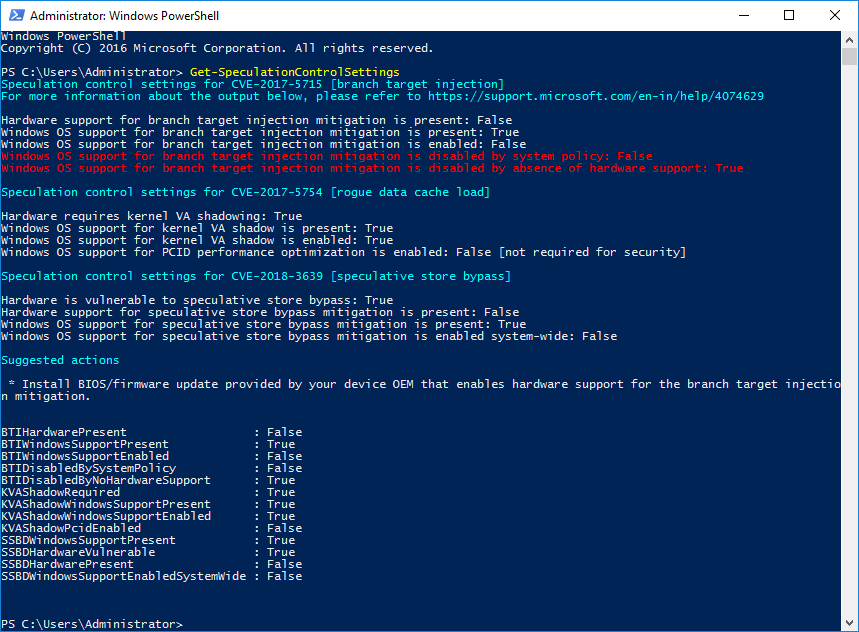
Task: Click the PowerShell icon in the title bar
Action: pos(15,16)
